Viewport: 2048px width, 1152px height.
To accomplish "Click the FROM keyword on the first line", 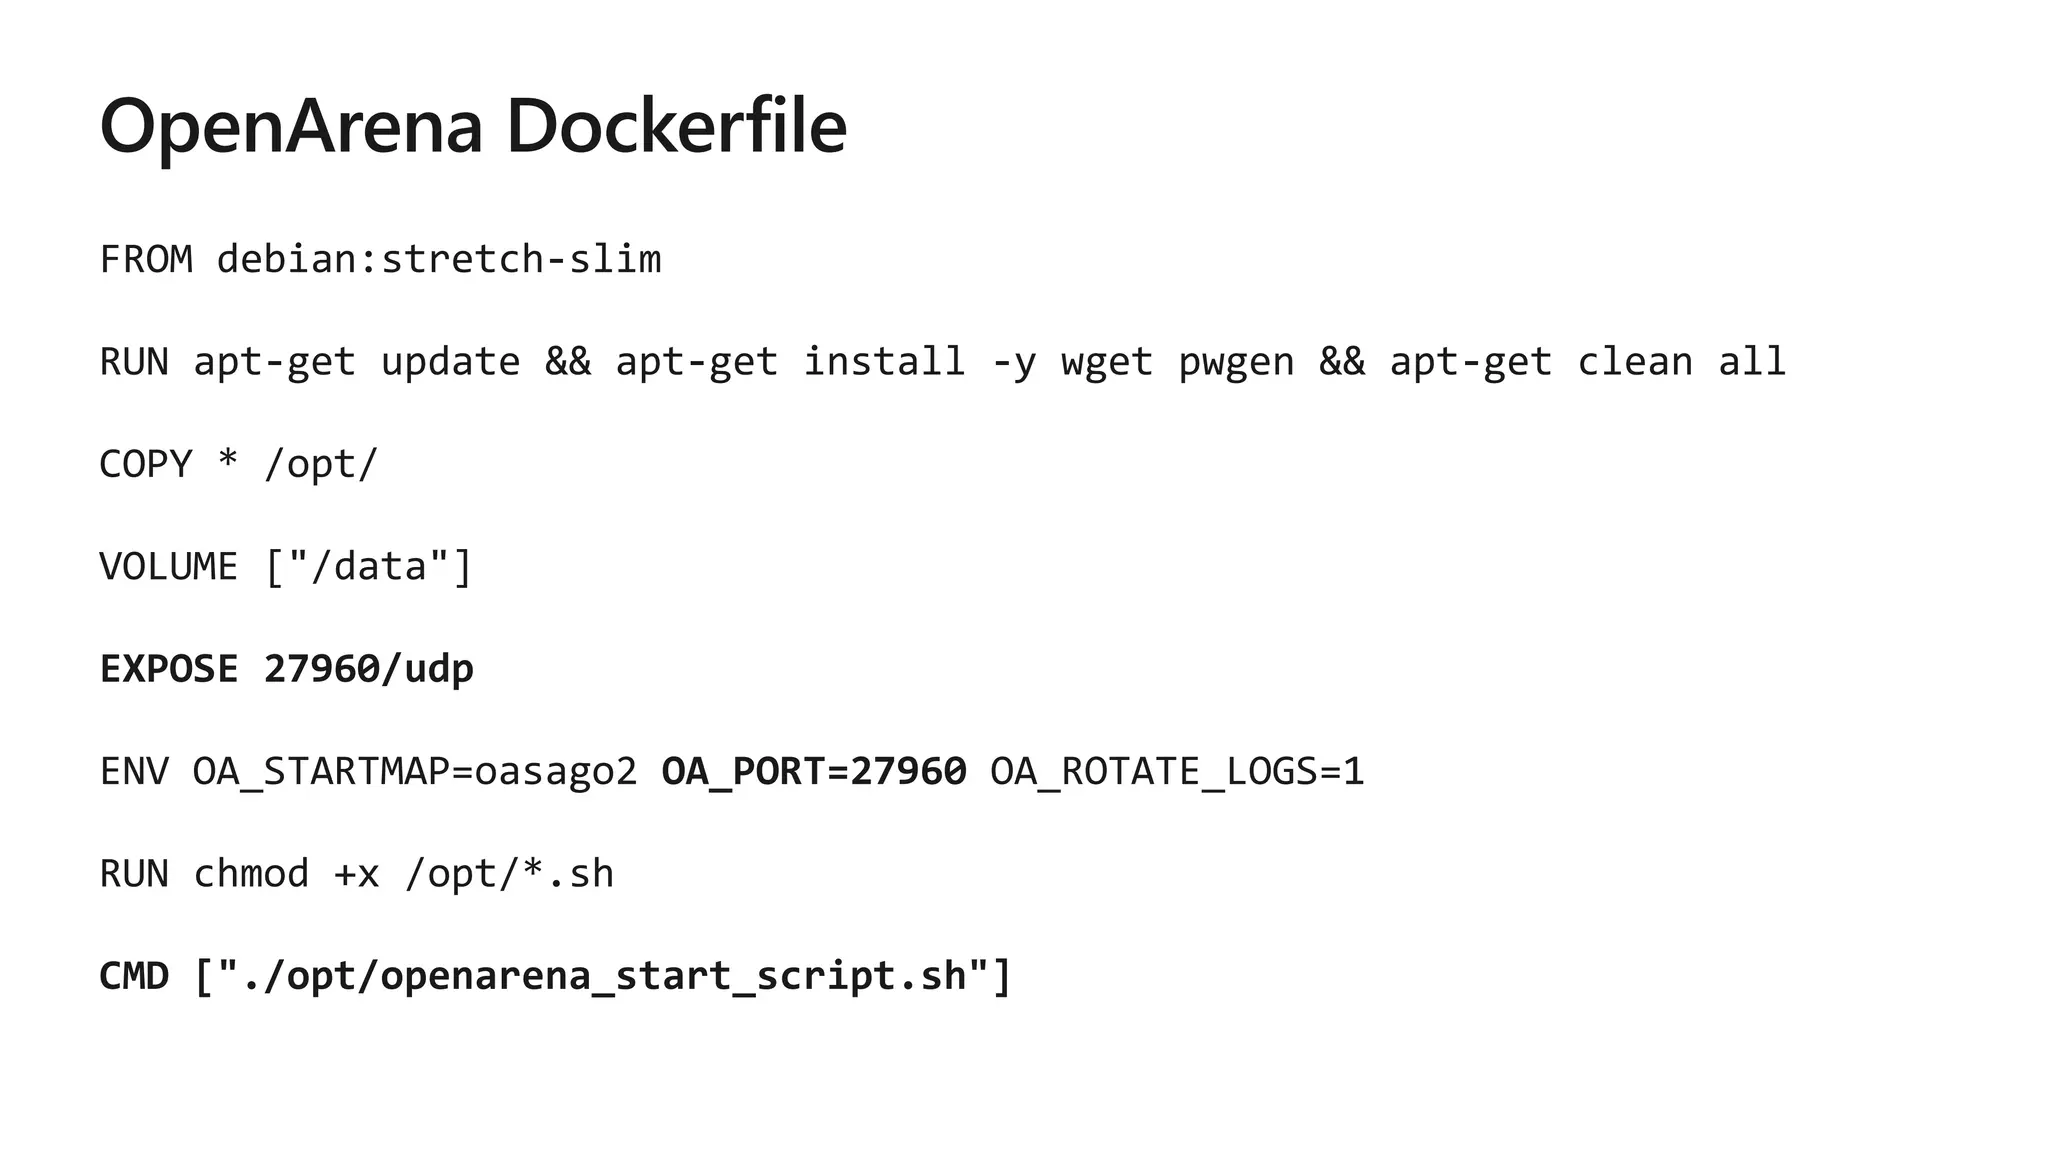I will click(x=146, y=260).
